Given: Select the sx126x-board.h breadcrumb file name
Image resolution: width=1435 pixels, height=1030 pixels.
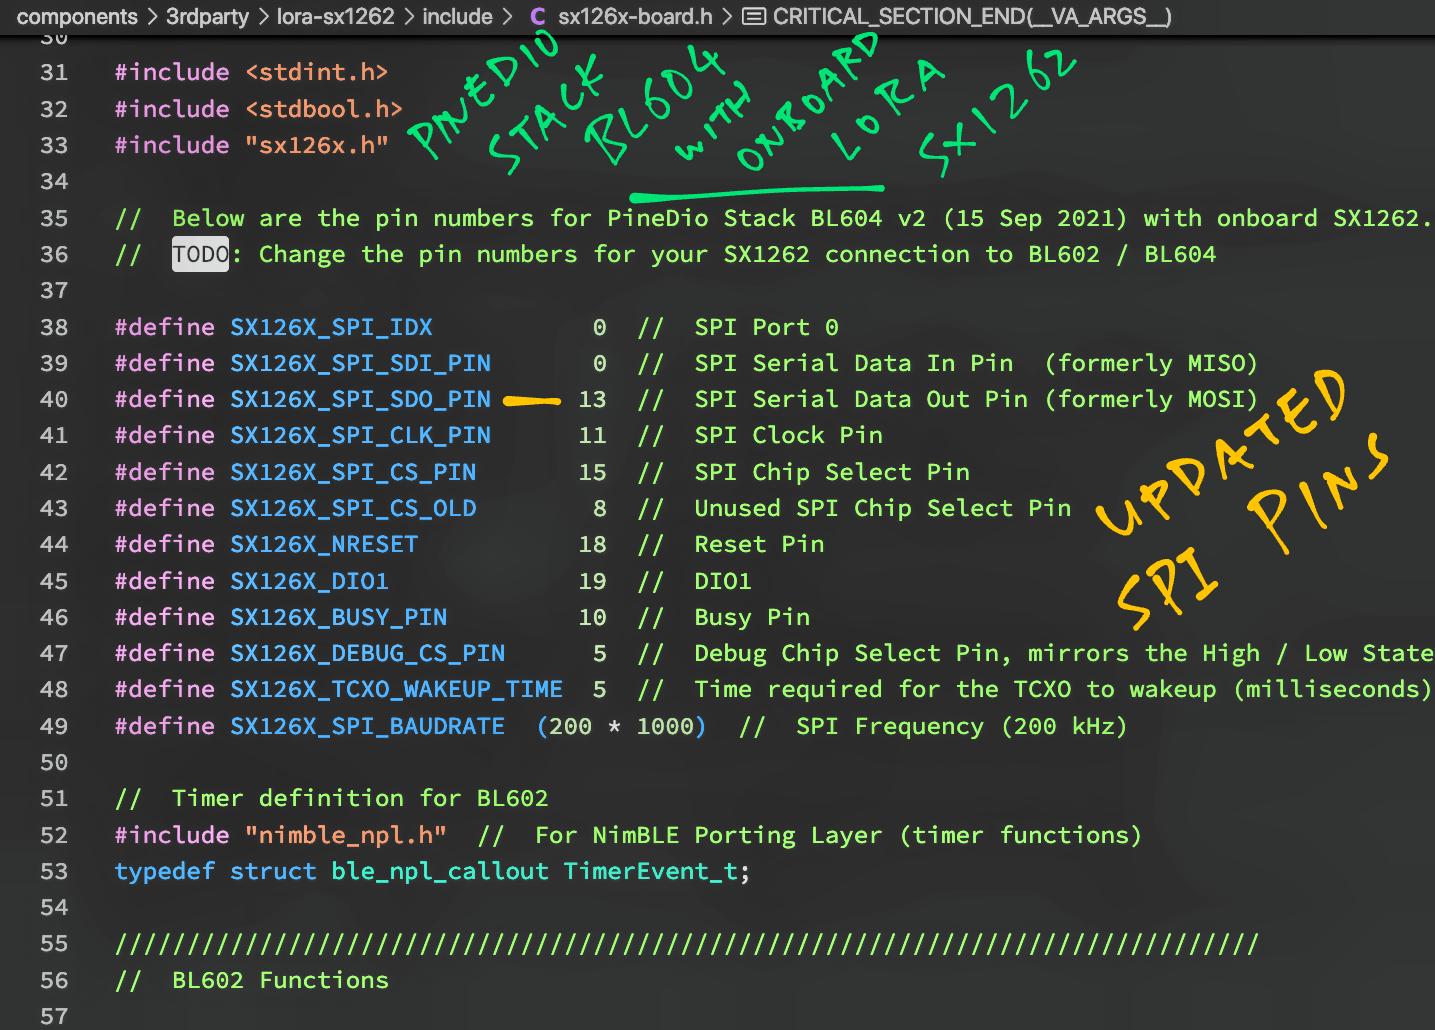Looking at the screenshot, I should pyautogui.click(x=635, y=17).
